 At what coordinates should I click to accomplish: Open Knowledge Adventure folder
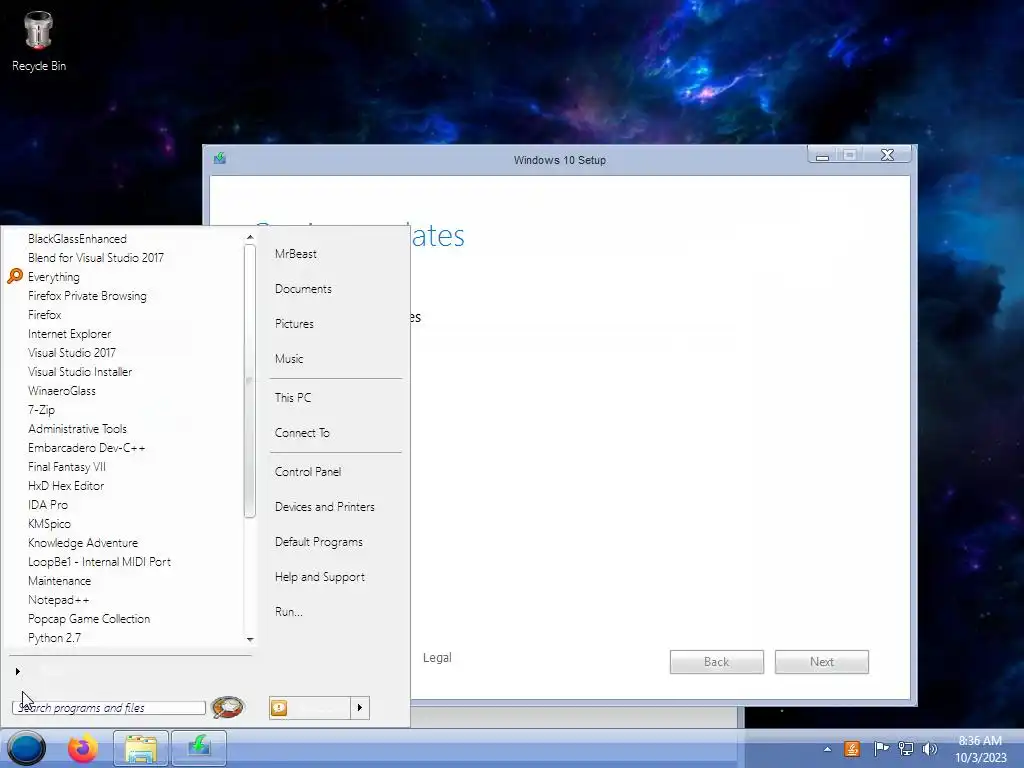tap(83, 543)
